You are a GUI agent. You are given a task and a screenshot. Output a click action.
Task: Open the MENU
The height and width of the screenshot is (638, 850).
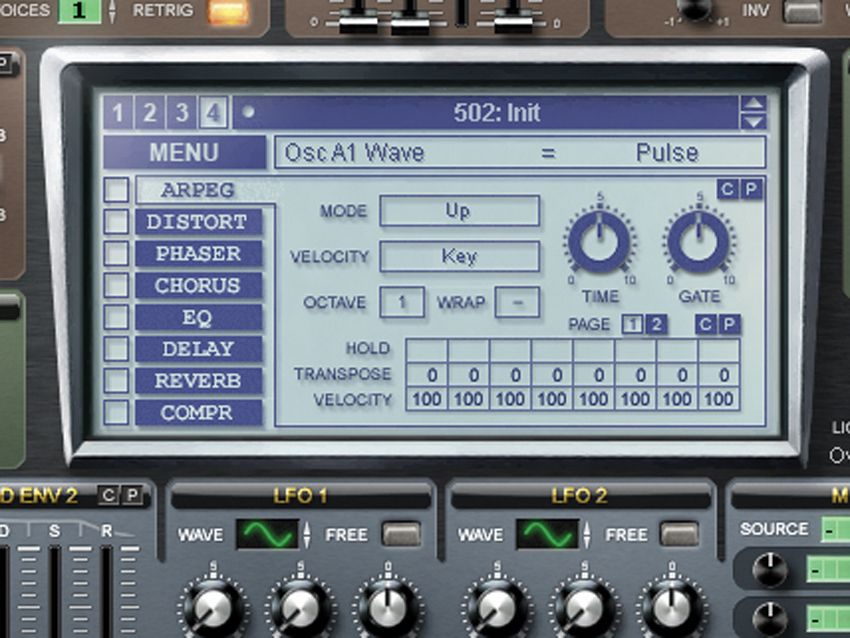[x=187, y=152]
